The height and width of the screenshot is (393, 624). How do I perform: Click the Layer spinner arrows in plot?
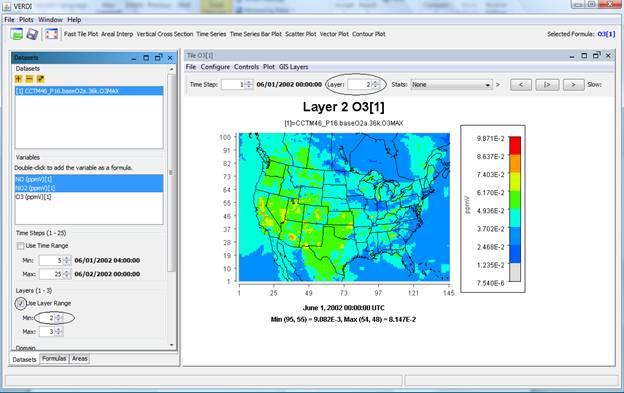[x=375, y=84]
